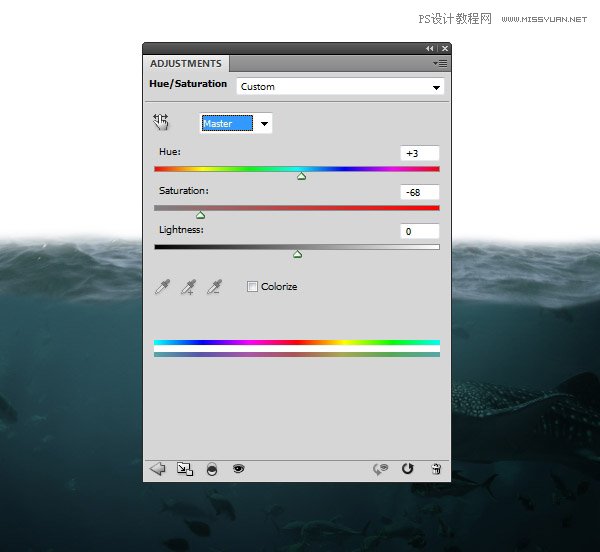
Task: Switch to the ADJUSTMENTS tab
Action: (x=185, y=64)
